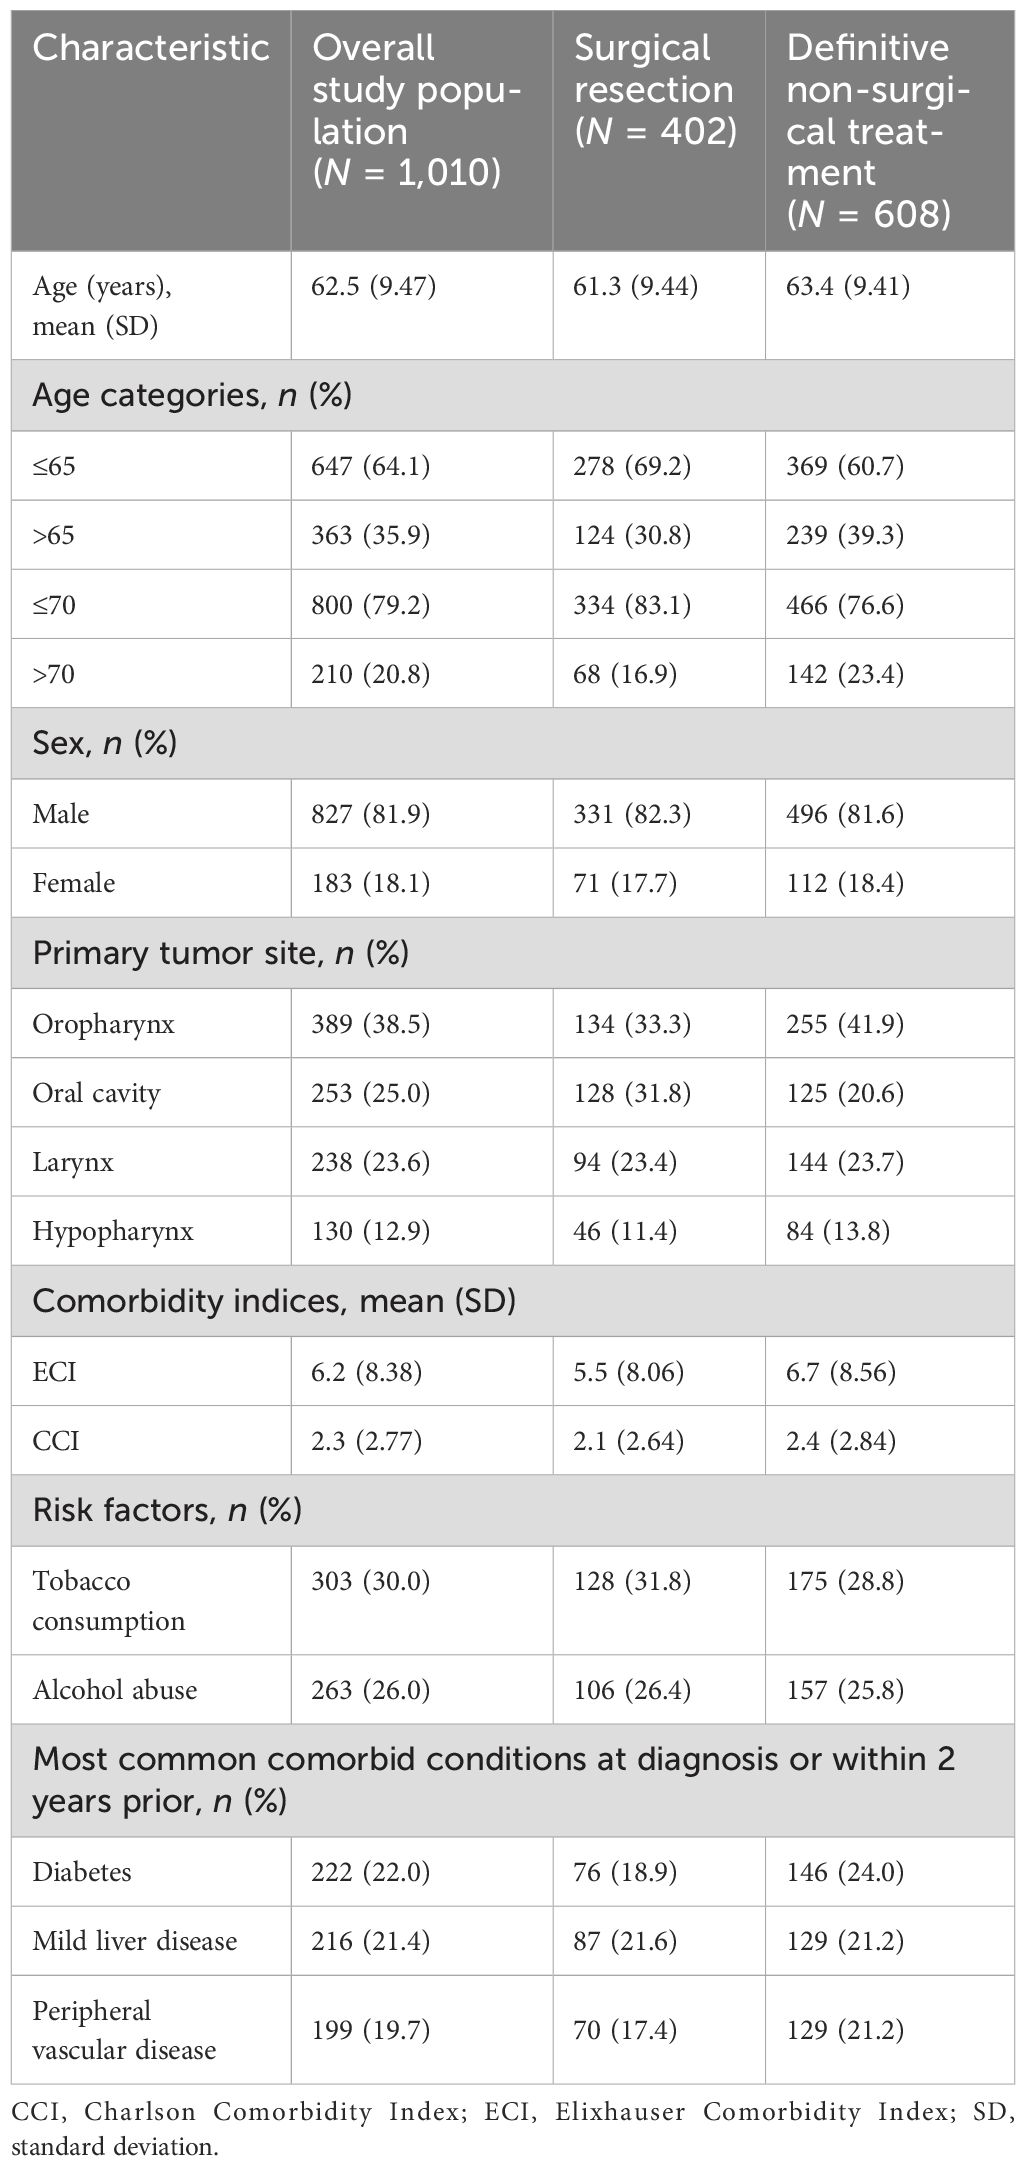Select the Tobacco consumption row label

click(x=108, y=1600)
